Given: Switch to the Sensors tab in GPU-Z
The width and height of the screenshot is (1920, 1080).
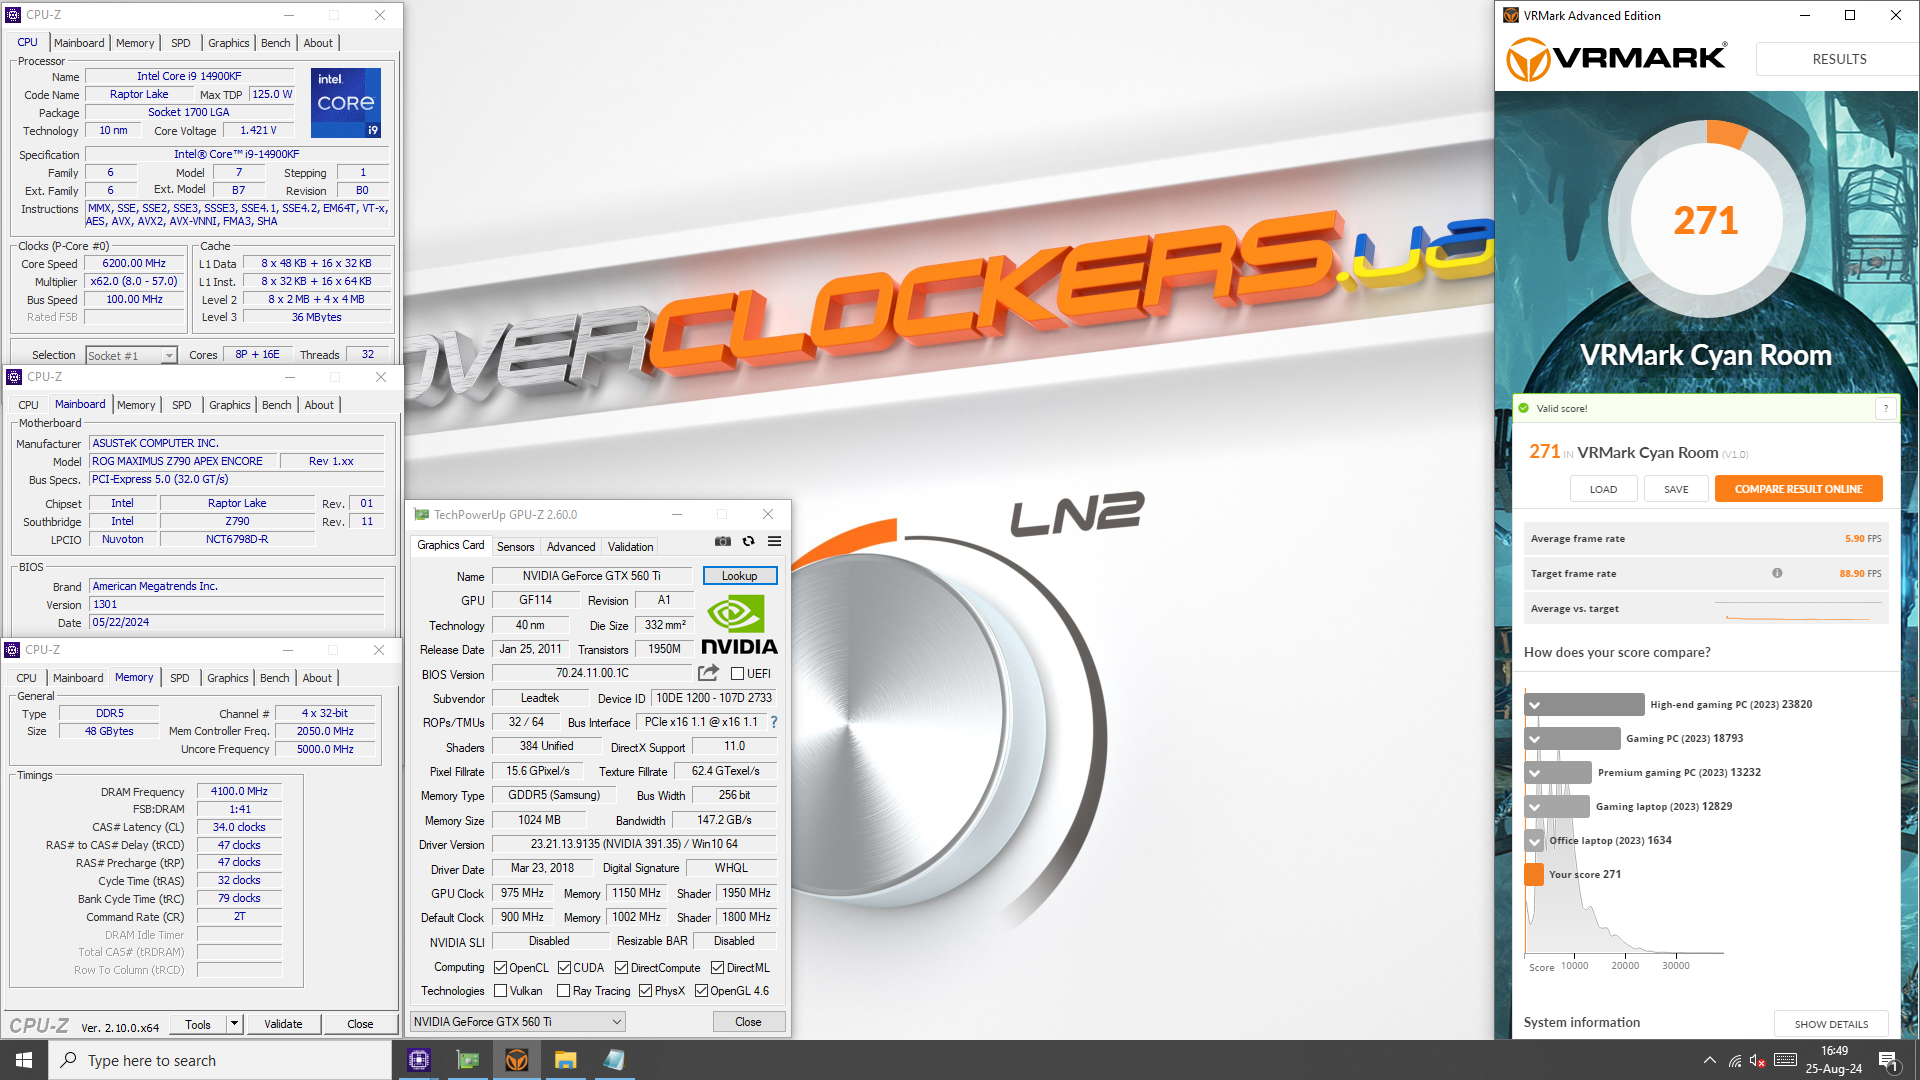Looking at the screenshot, I should pyautogui.click(x=515, y=547).
